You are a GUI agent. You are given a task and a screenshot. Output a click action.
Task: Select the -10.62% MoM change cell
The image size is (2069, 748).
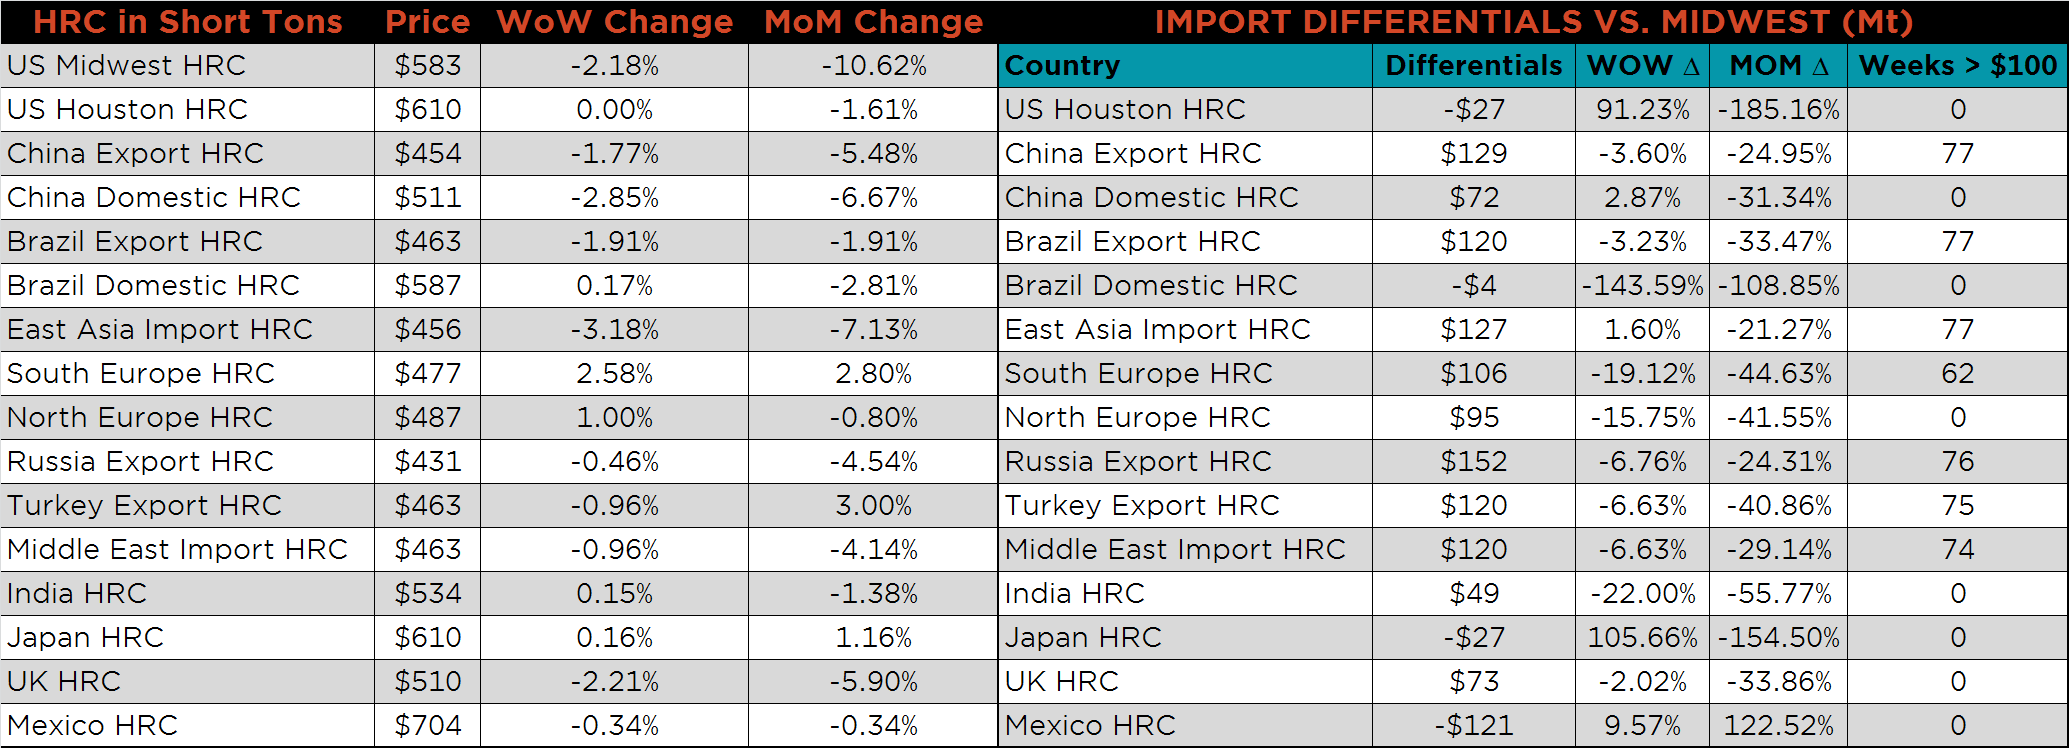873,66
